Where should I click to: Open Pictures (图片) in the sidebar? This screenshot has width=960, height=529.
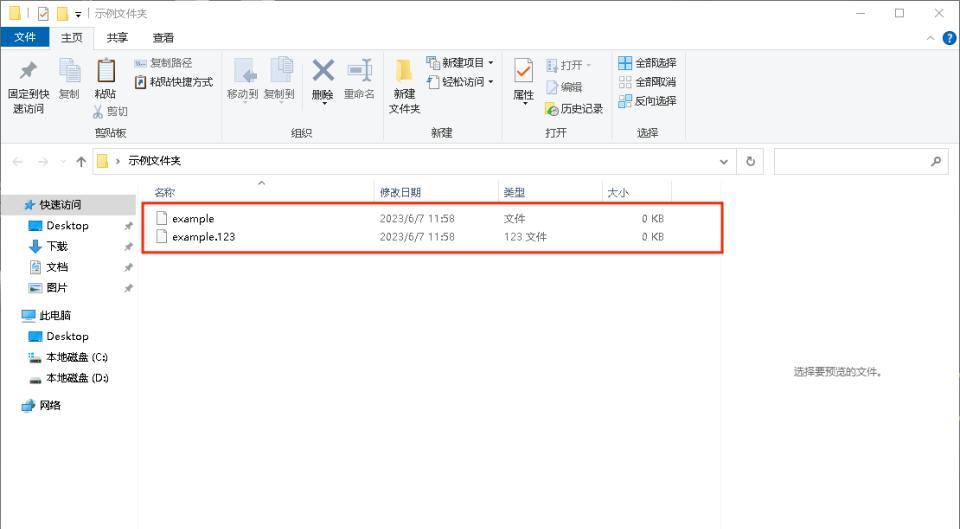pyautogui.click(x=57, y=288)
